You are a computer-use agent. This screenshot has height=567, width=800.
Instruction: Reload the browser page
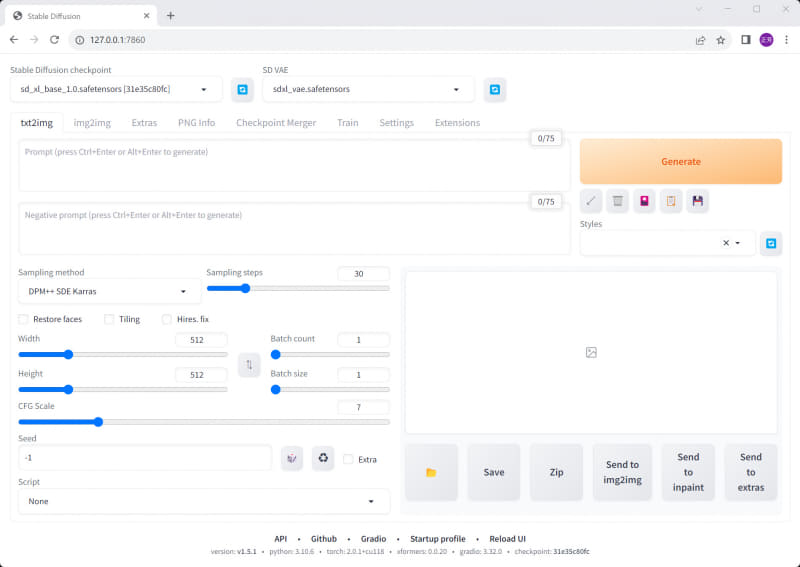coord(55,40)
